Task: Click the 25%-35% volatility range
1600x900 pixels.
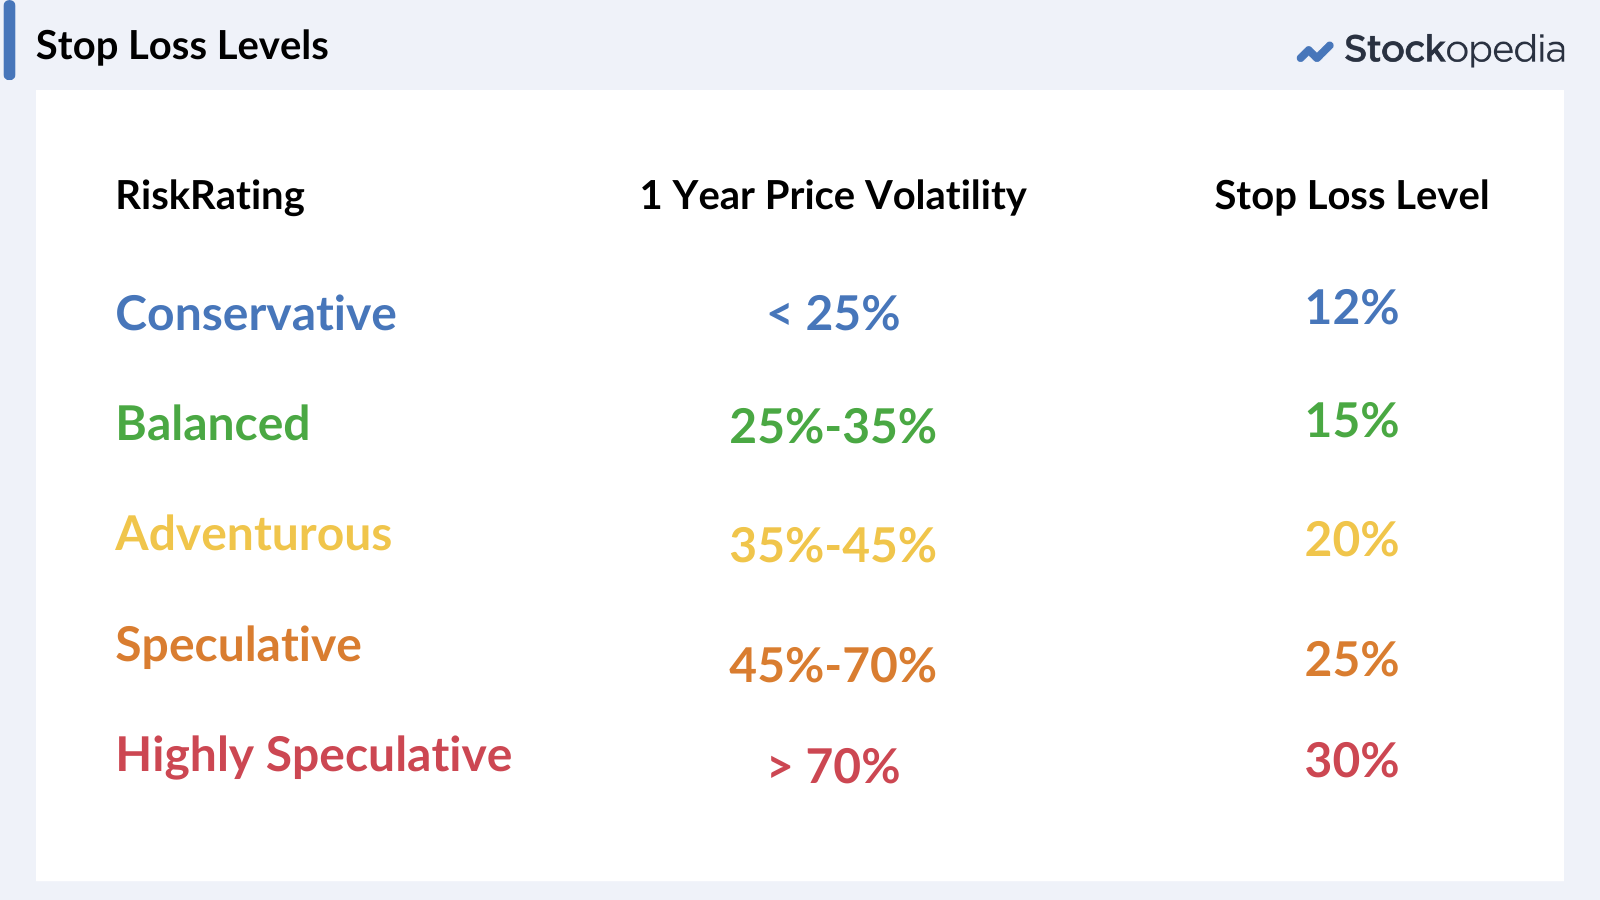Action: pyautogui.click(x=832, y=426)
